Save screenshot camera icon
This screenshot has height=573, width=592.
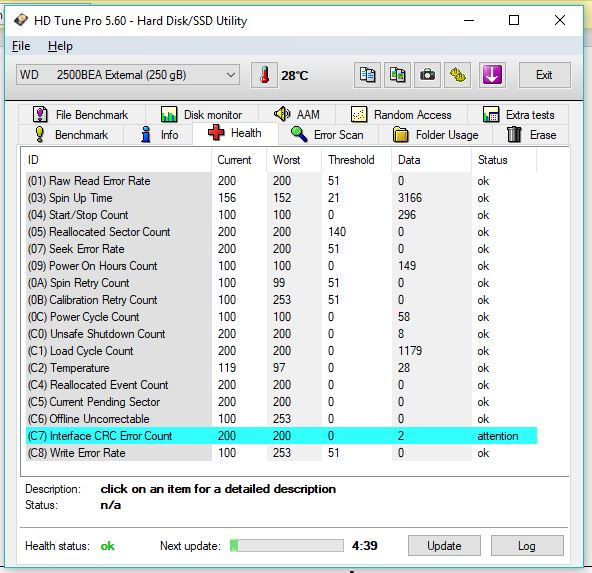pos(427,75)
